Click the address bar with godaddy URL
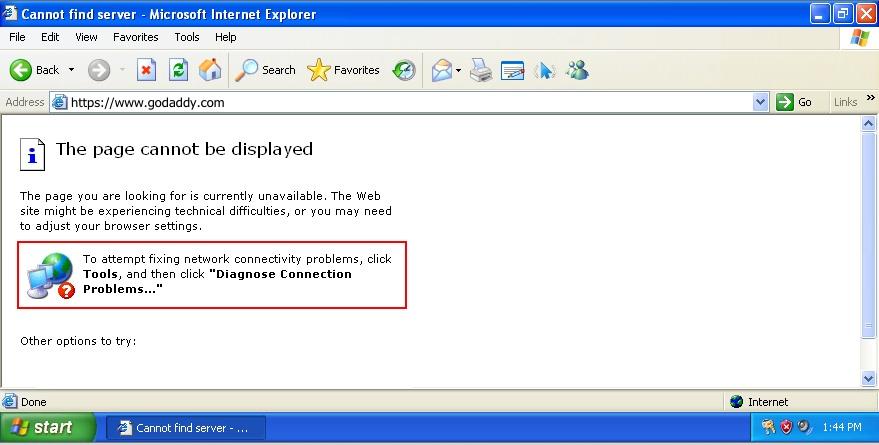Screen dimensions: 879x445 pyautogui.click(x=409, y=103)
